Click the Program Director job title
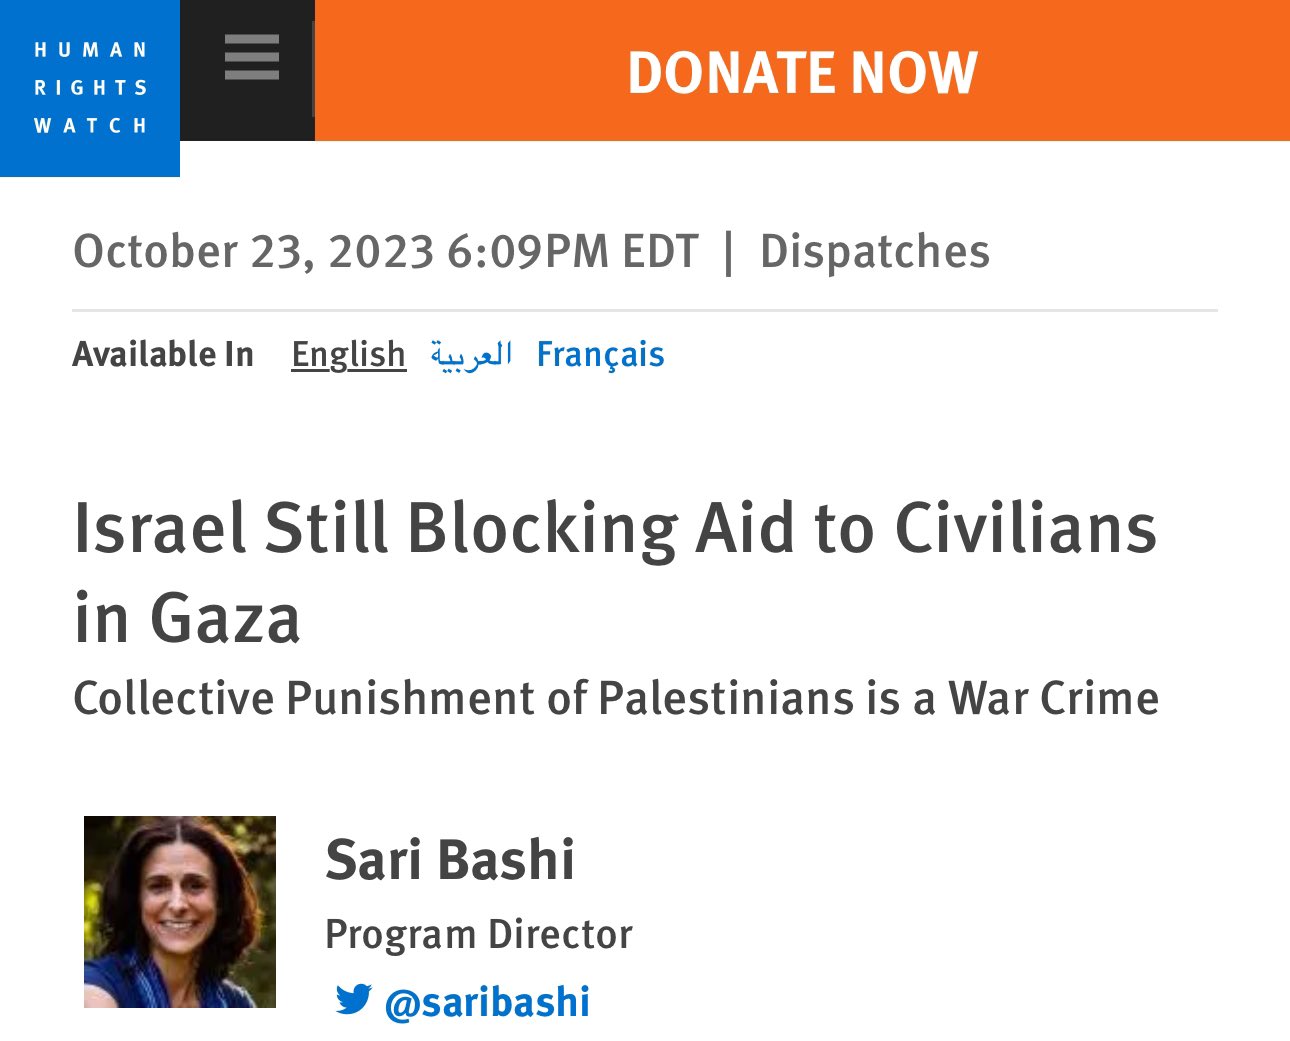 (478, 934)
